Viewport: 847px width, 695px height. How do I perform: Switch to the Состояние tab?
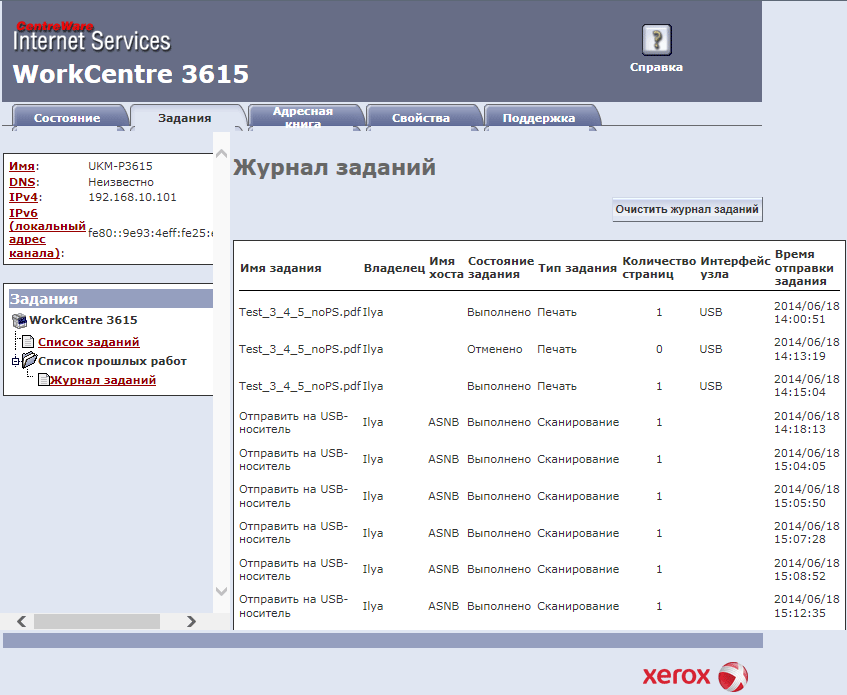[67, 118]
